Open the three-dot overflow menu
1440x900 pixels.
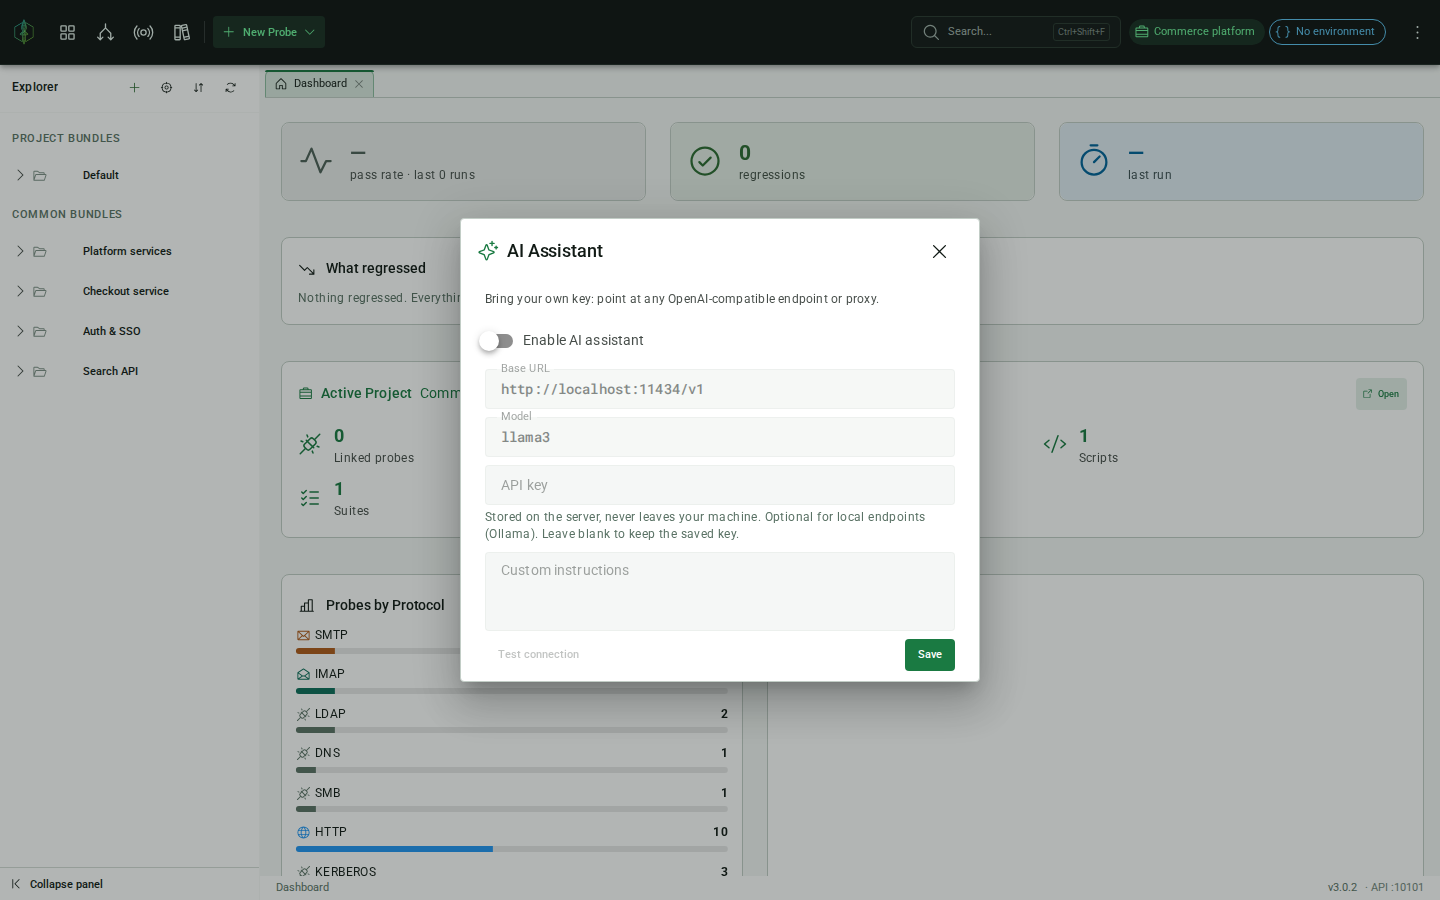coord(1417,32)
